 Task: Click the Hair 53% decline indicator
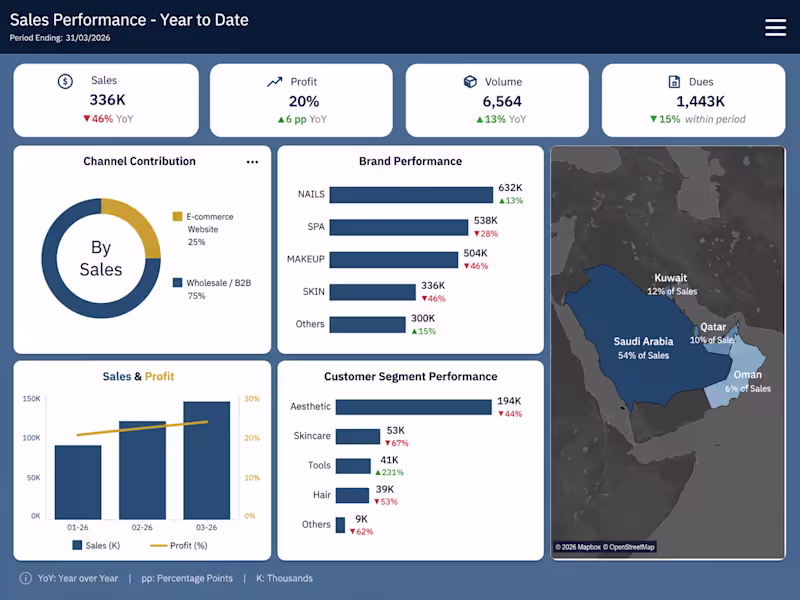pyautogui.click(x=386, y=502)
